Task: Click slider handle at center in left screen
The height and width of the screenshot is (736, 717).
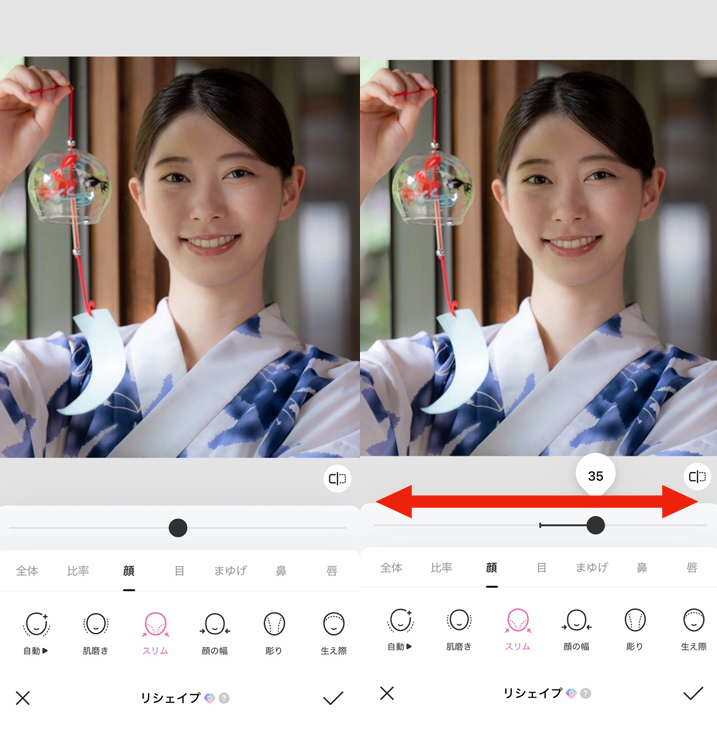Action: [x=178, y=528]
